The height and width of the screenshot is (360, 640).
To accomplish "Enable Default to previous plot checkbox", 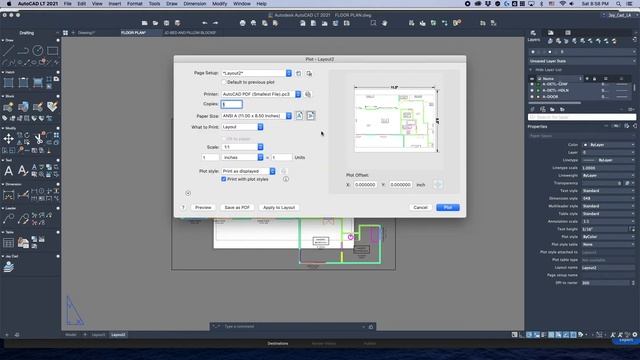I will [x=224, y=82].
